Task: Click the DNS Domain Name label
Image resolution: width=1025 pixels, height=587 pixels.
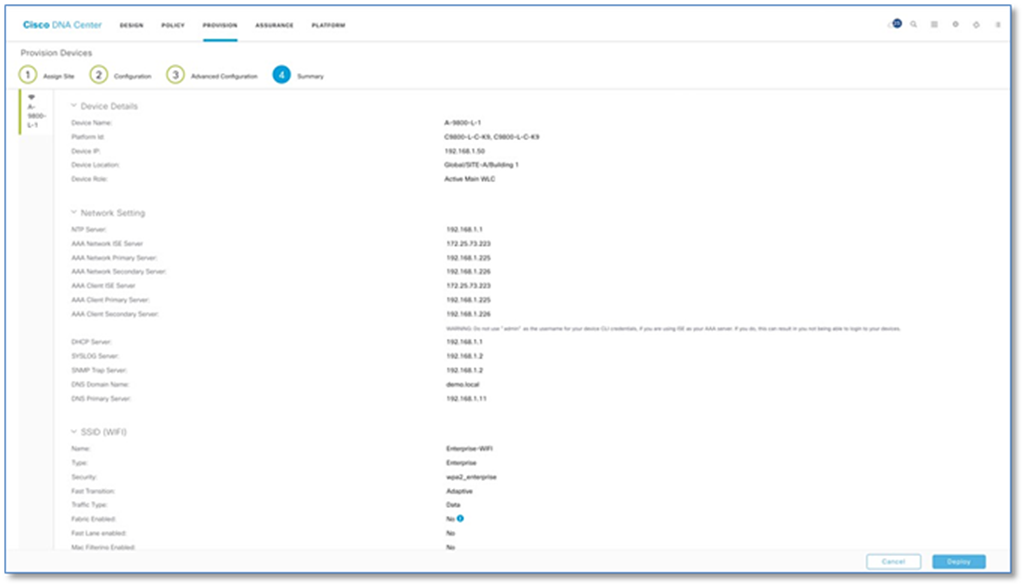Action: (100, 384)
